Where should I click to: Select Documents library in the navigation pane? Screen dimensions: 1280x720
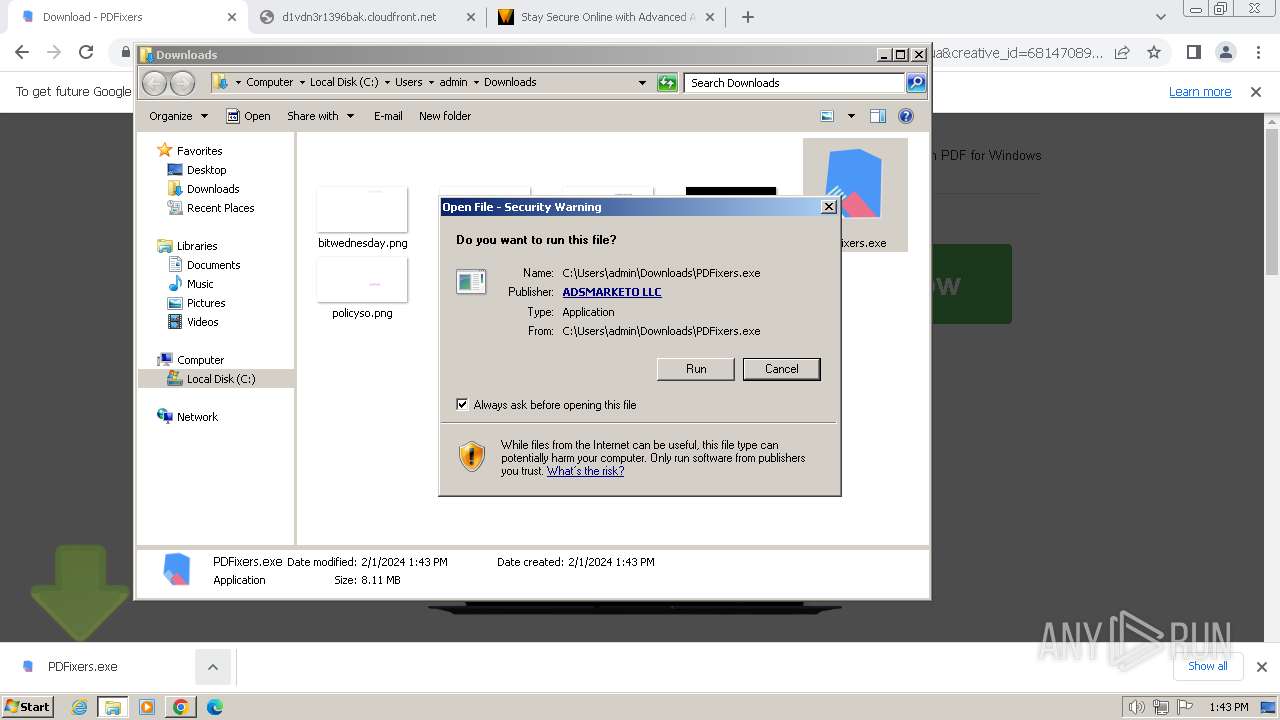tap(204, 265)
